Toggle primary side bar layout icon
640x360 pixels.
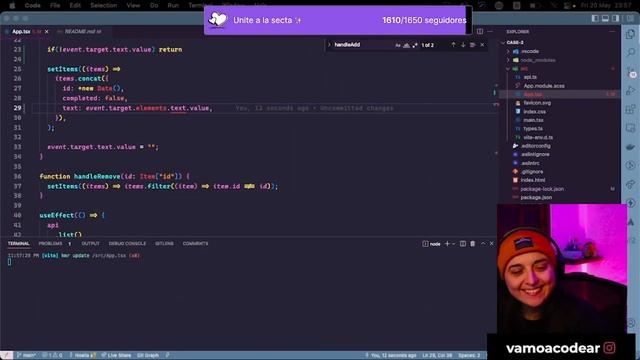click(595, 18)
